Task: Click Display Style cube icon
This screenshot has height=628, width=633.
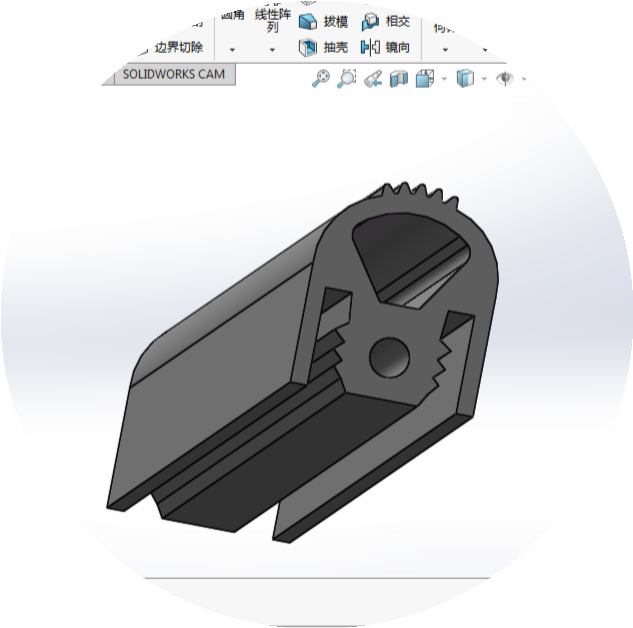Action: [464, 78]
